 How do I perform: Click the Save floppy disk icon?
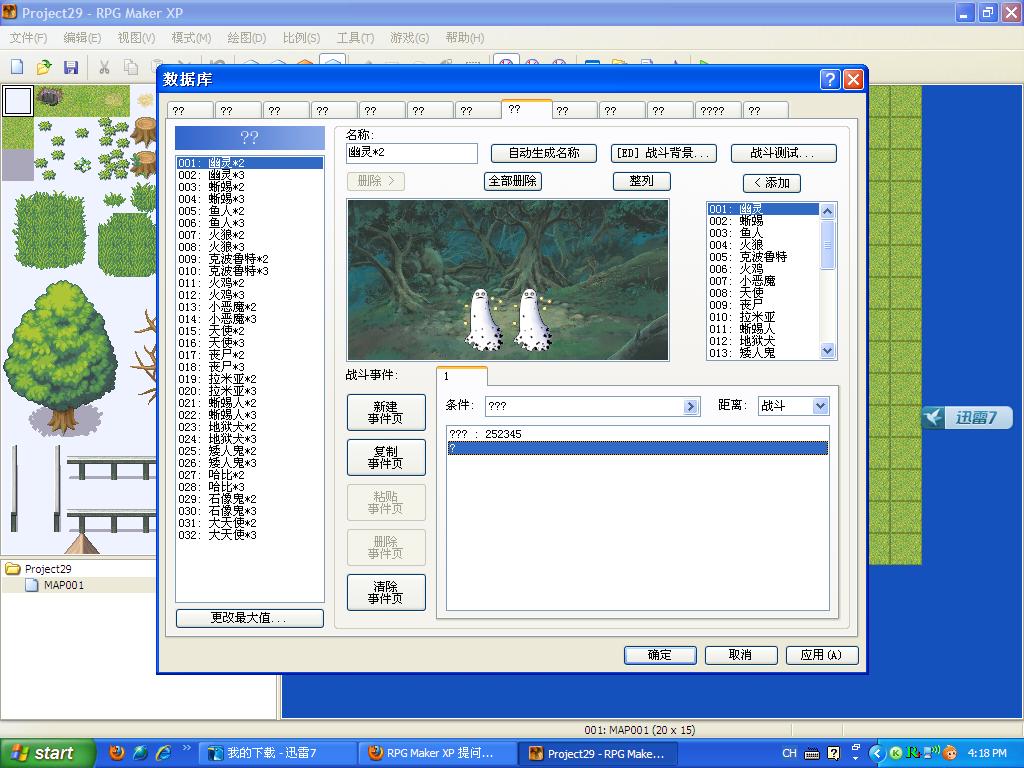click(71, 67)
